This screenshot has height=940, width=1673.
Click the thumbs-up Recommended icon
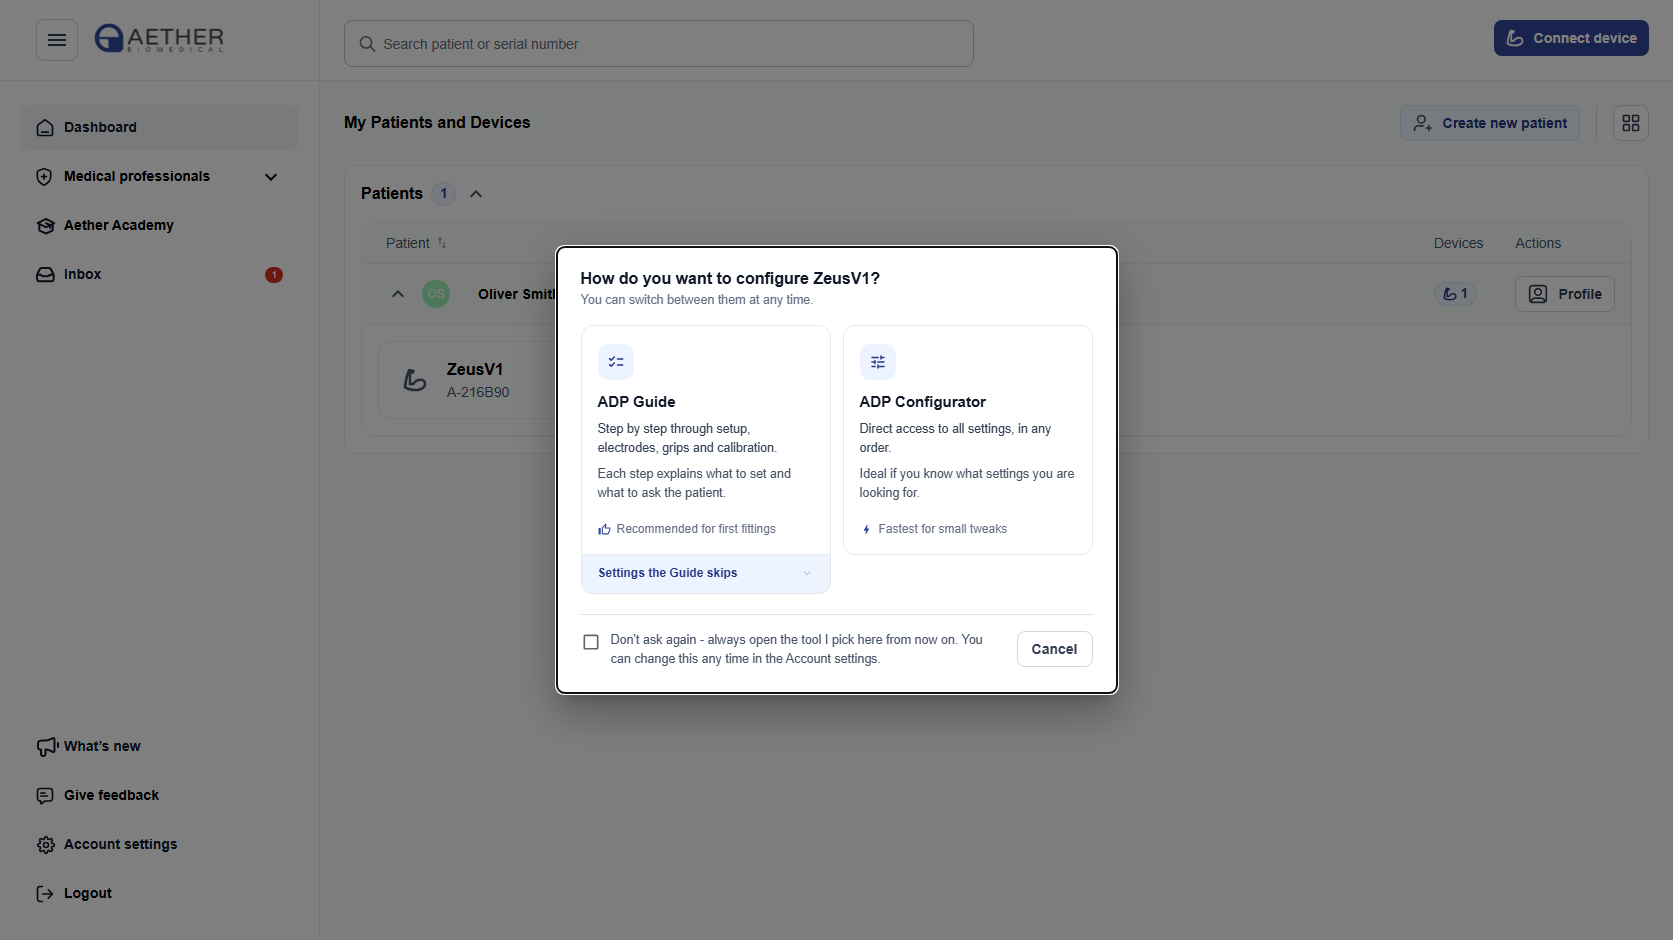[604, 529]
